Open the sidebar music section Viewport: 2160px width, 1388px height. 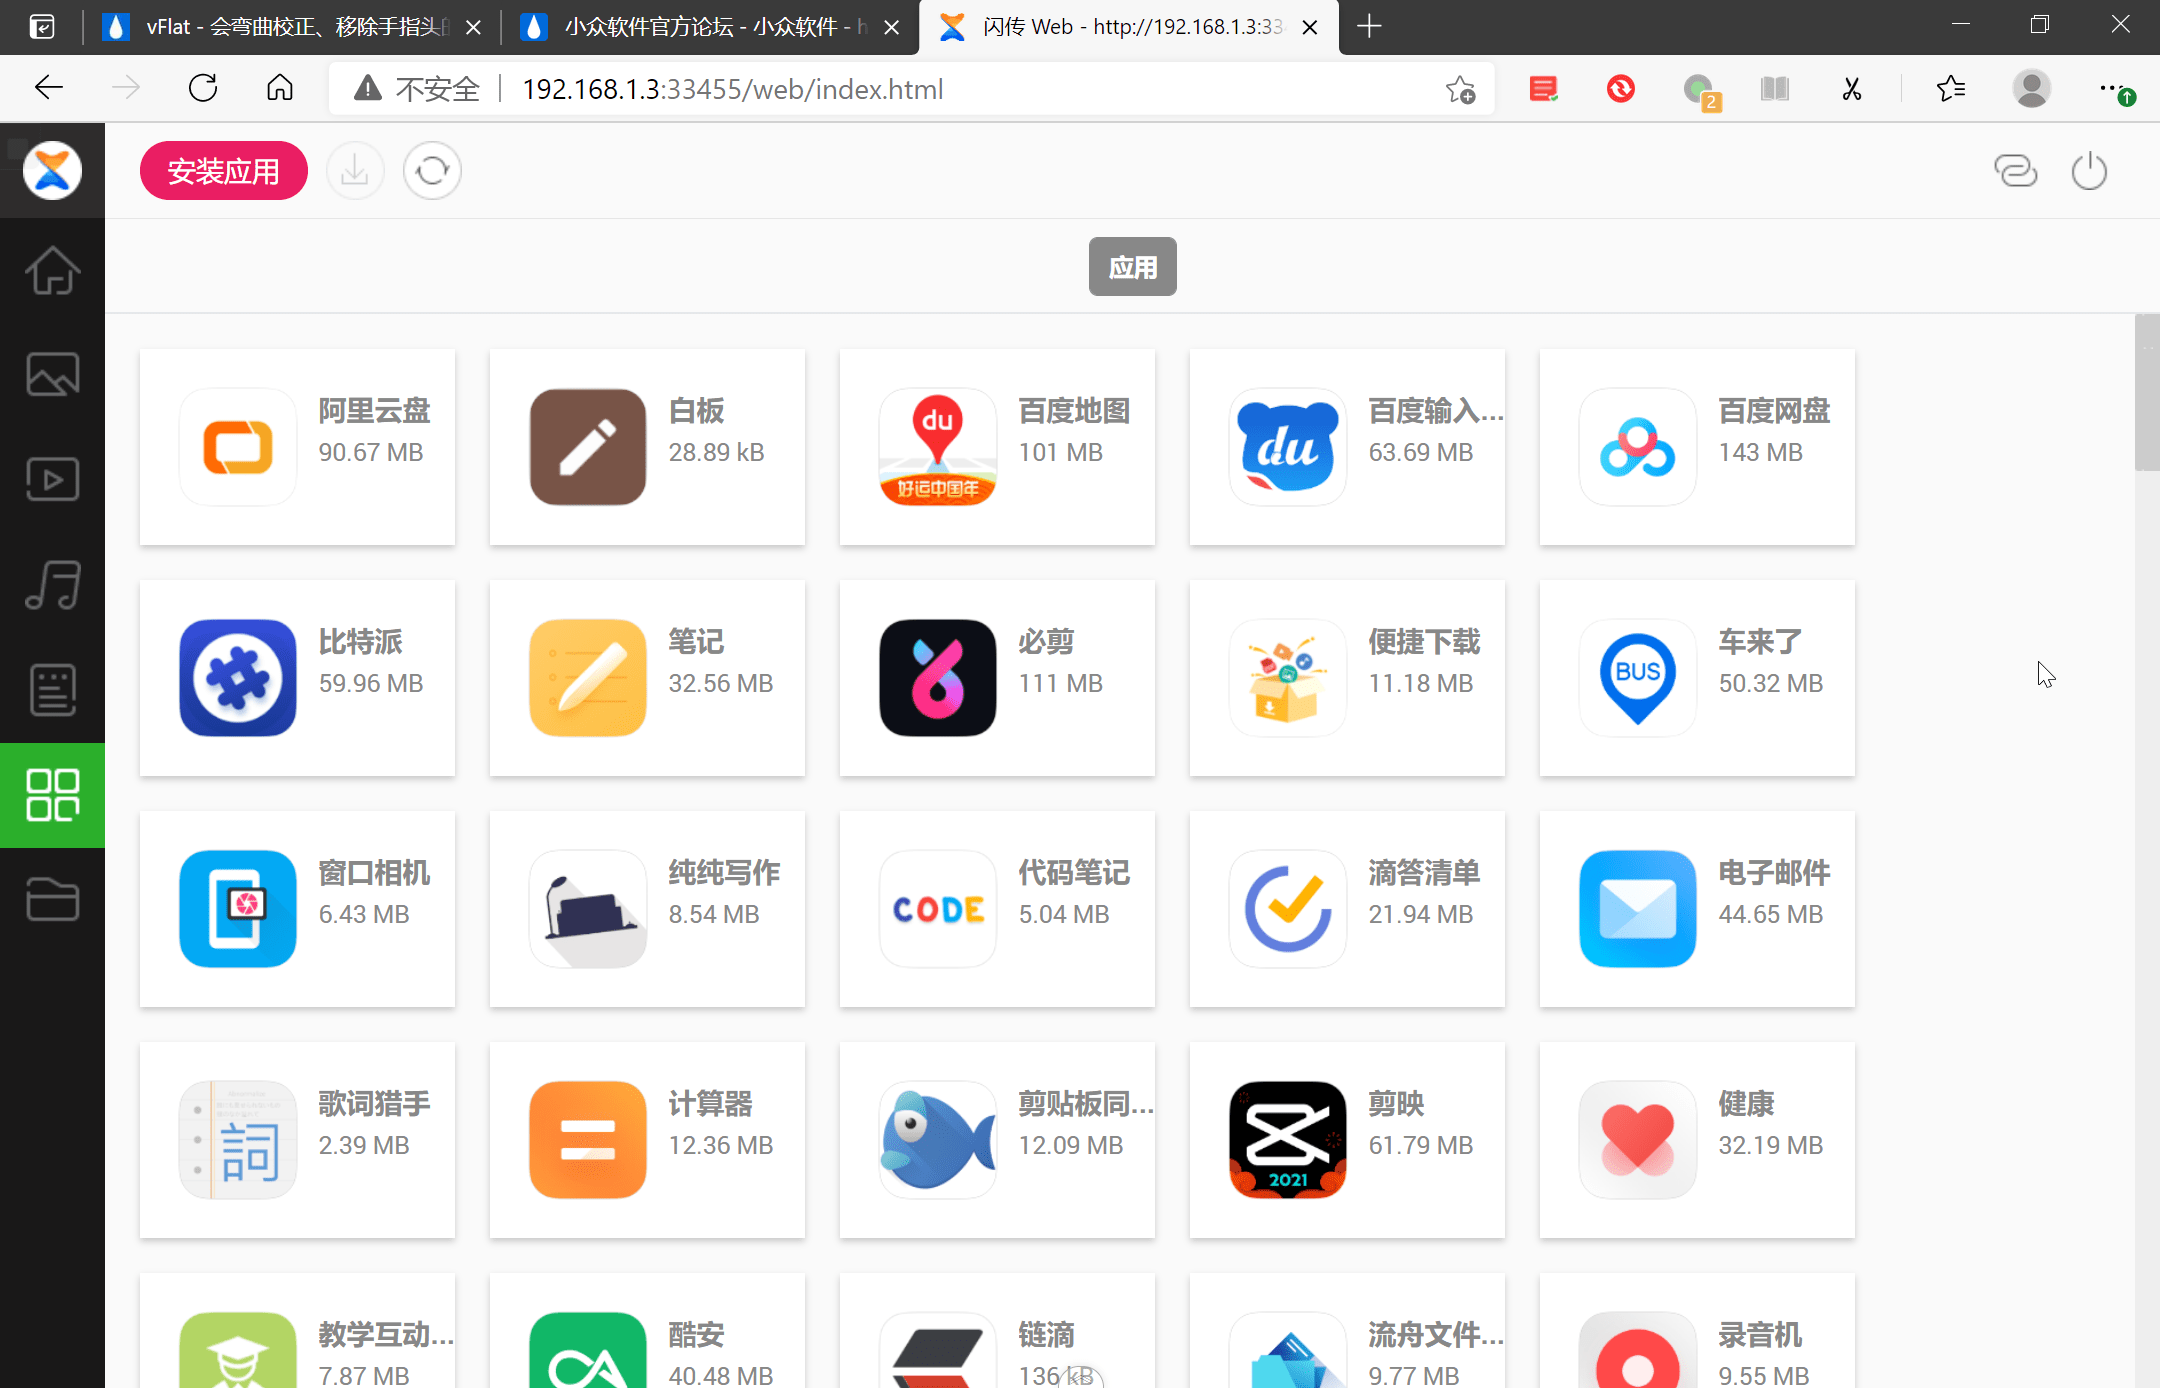pos(52,585)
